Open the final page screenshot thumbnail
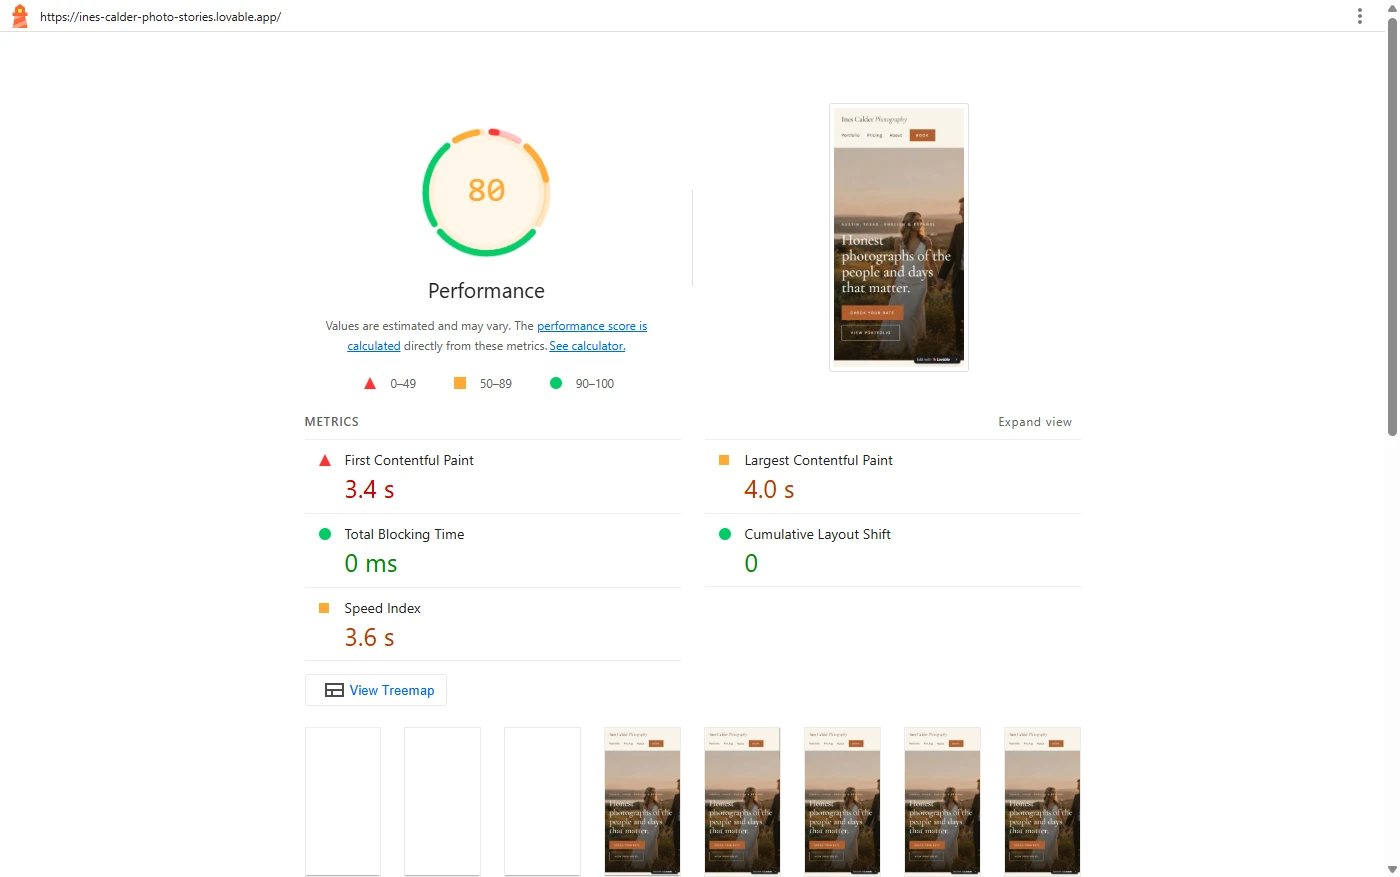The image size is (1400, 877). pyautogui.click(x=899, y=237)
